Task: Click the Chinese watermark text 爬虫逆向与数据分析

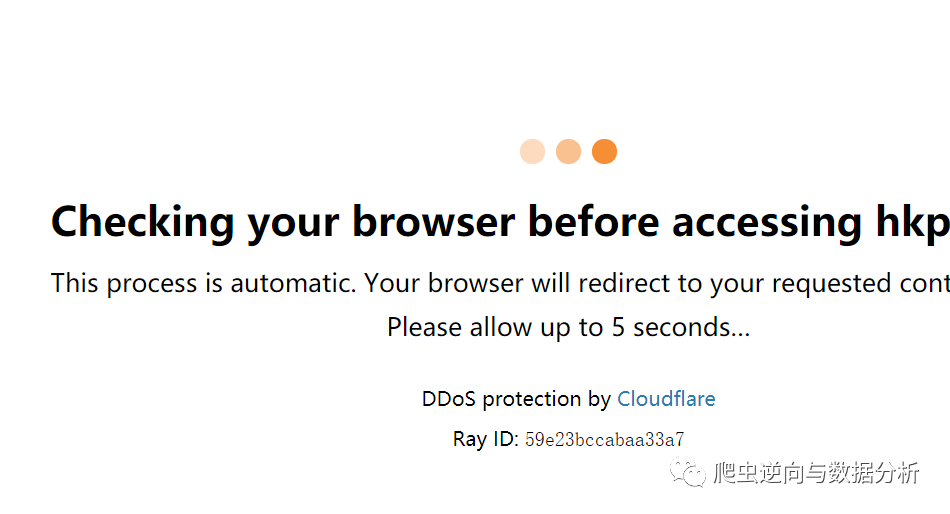Action: 817,473
